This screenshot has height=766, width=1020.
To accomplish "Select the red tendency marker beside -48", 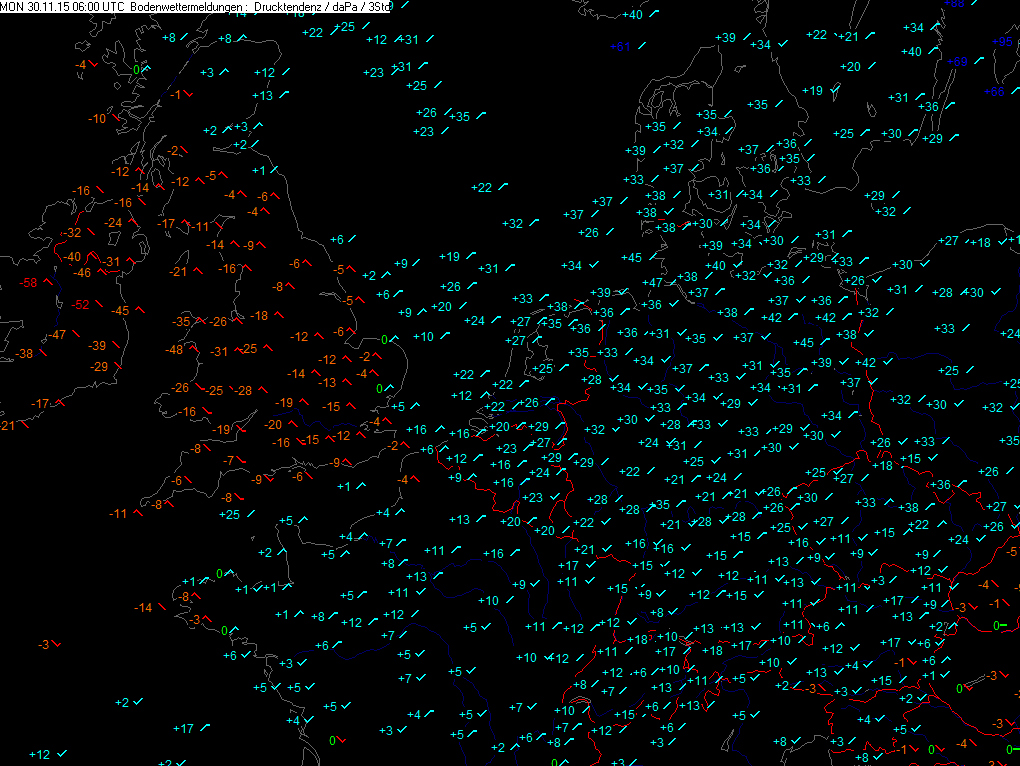I will [x=195, y=350].
